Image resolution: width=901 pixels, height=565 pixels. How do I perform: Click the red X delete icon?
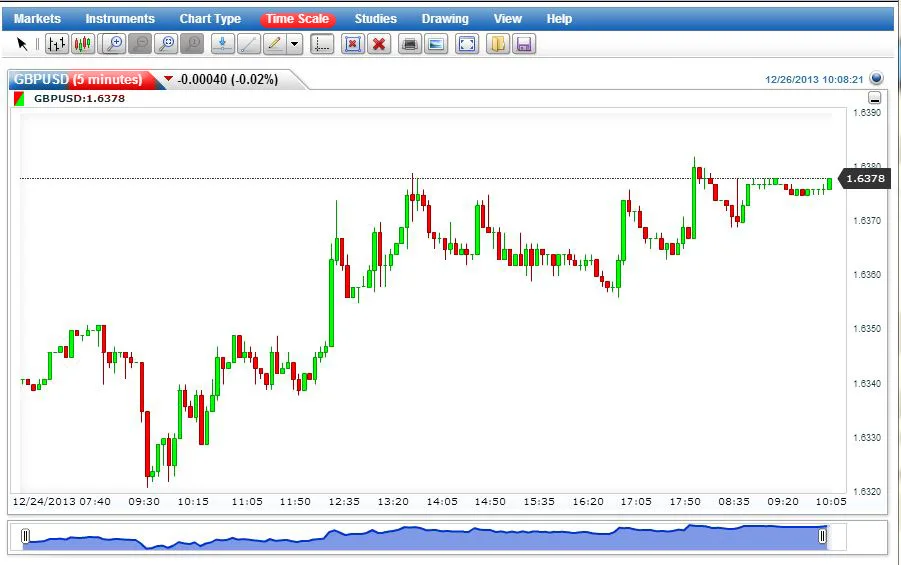pos(378,44)
